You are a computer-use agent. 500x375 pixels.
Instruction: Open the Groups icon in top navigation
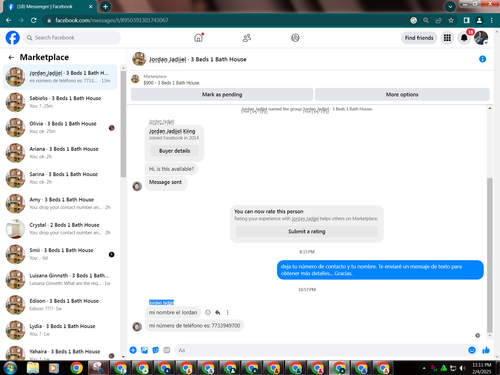click(x=295, y=38)
